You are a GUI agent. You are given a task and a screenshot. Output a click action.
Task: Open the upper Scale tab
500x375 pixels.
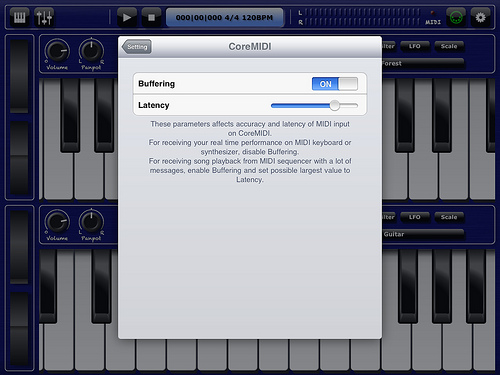pos(449,46)
